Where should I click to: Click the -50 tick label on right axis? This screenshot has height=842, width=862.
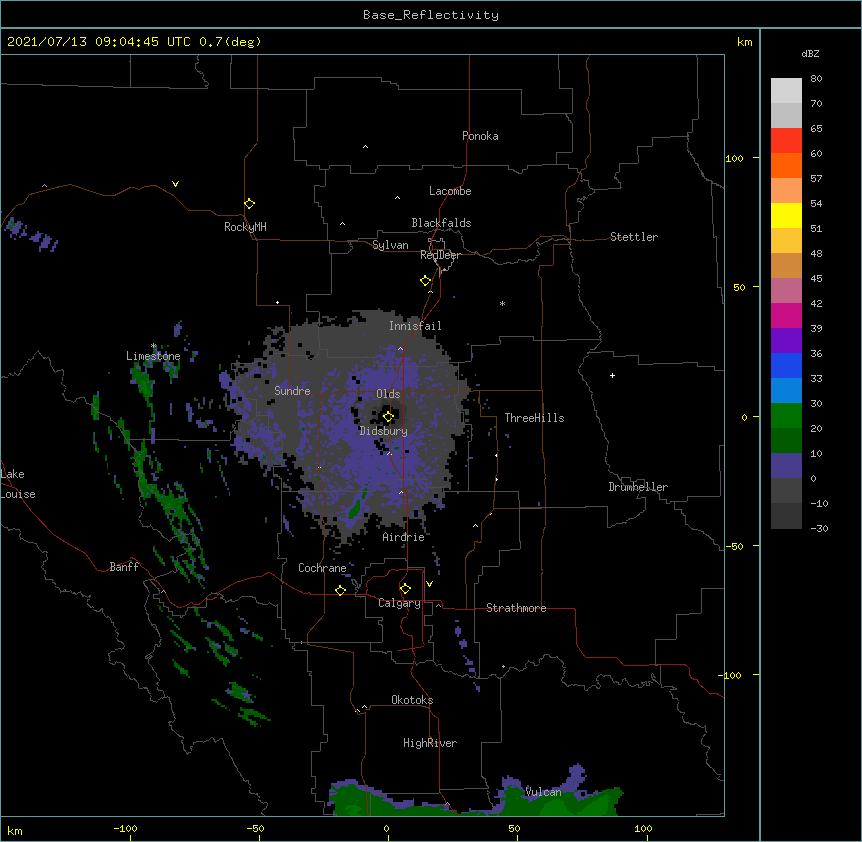click(x=734, y=546)
